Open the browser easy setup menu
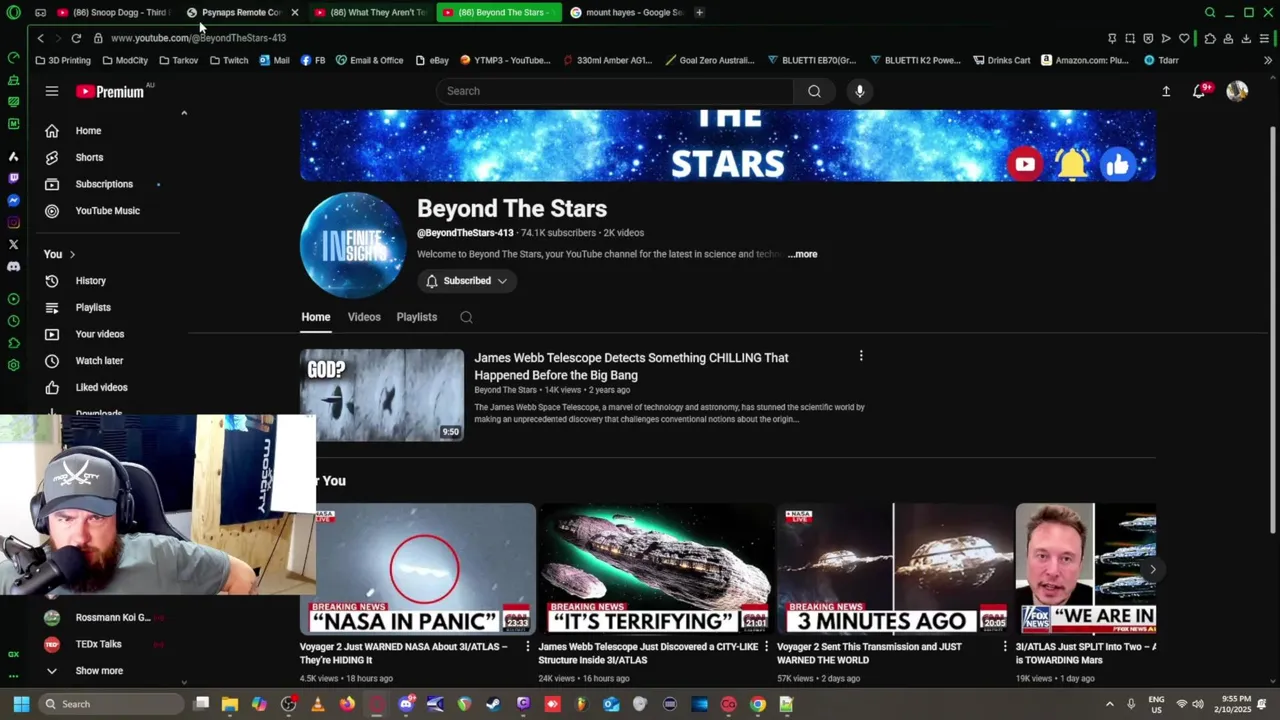 tap(1264, 38)
